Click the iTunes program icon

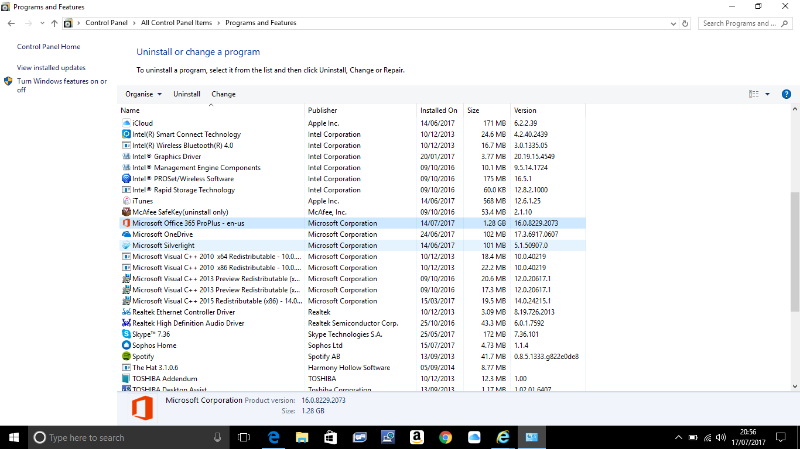[126, 201]
